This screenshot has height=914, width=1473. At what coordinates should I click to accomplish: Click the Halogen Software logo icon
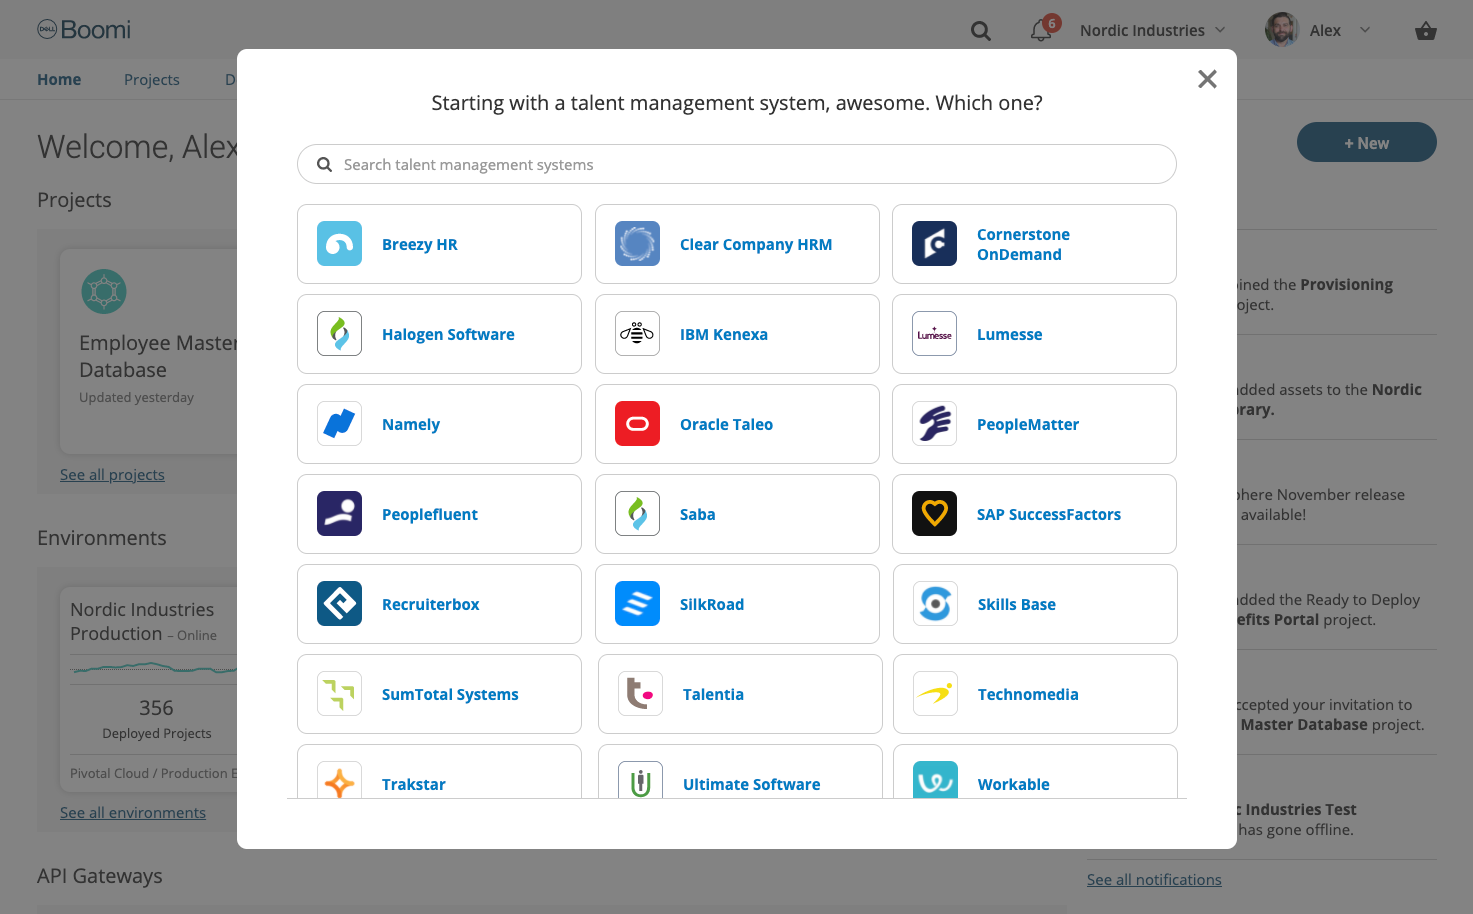pyautogui.click(x=339, y=334)
